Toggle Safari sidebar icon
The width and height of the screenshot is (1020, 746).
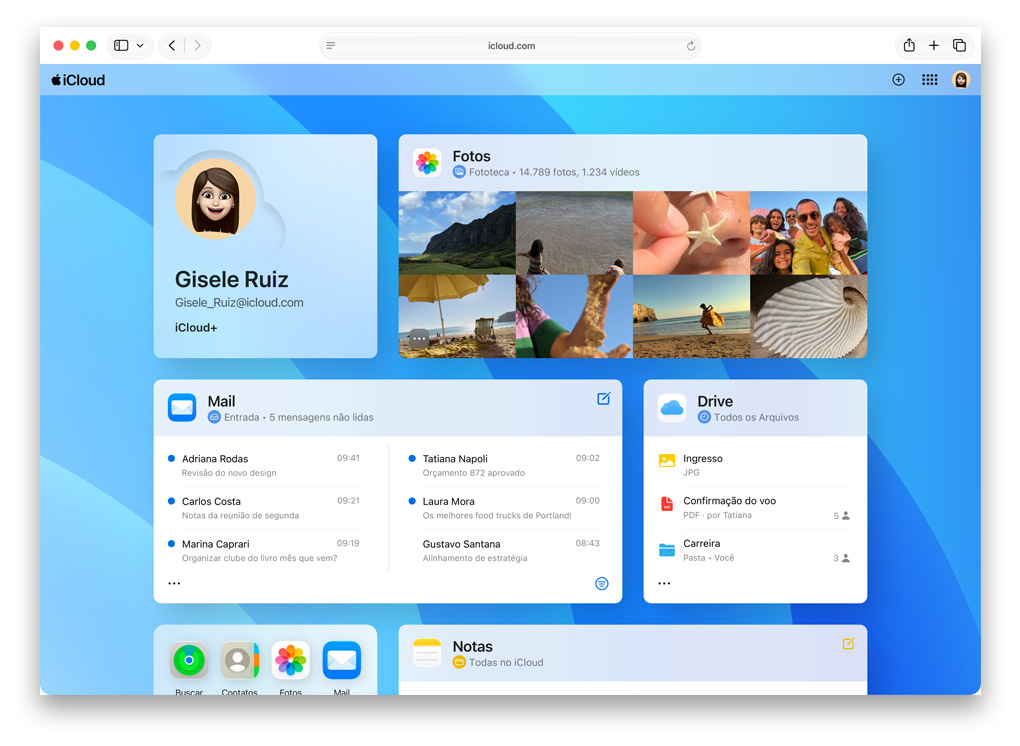click(x=121, y=46)
